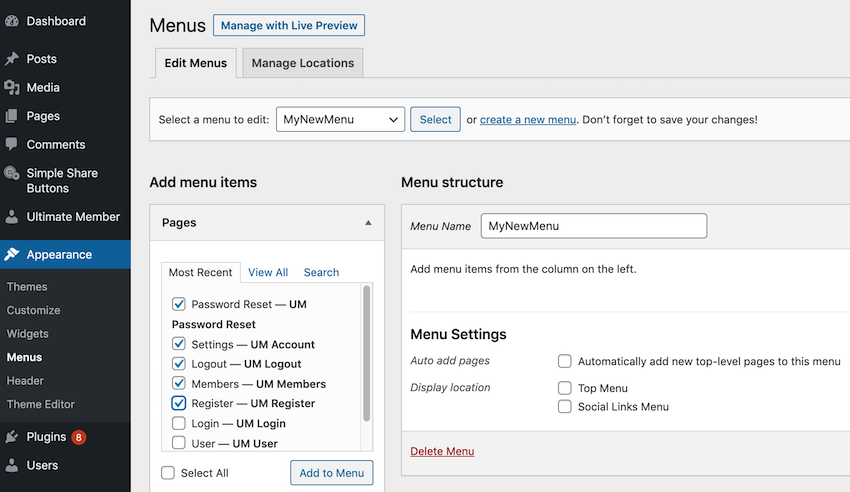Uncheck Register — UM Register checkbox

179,403
